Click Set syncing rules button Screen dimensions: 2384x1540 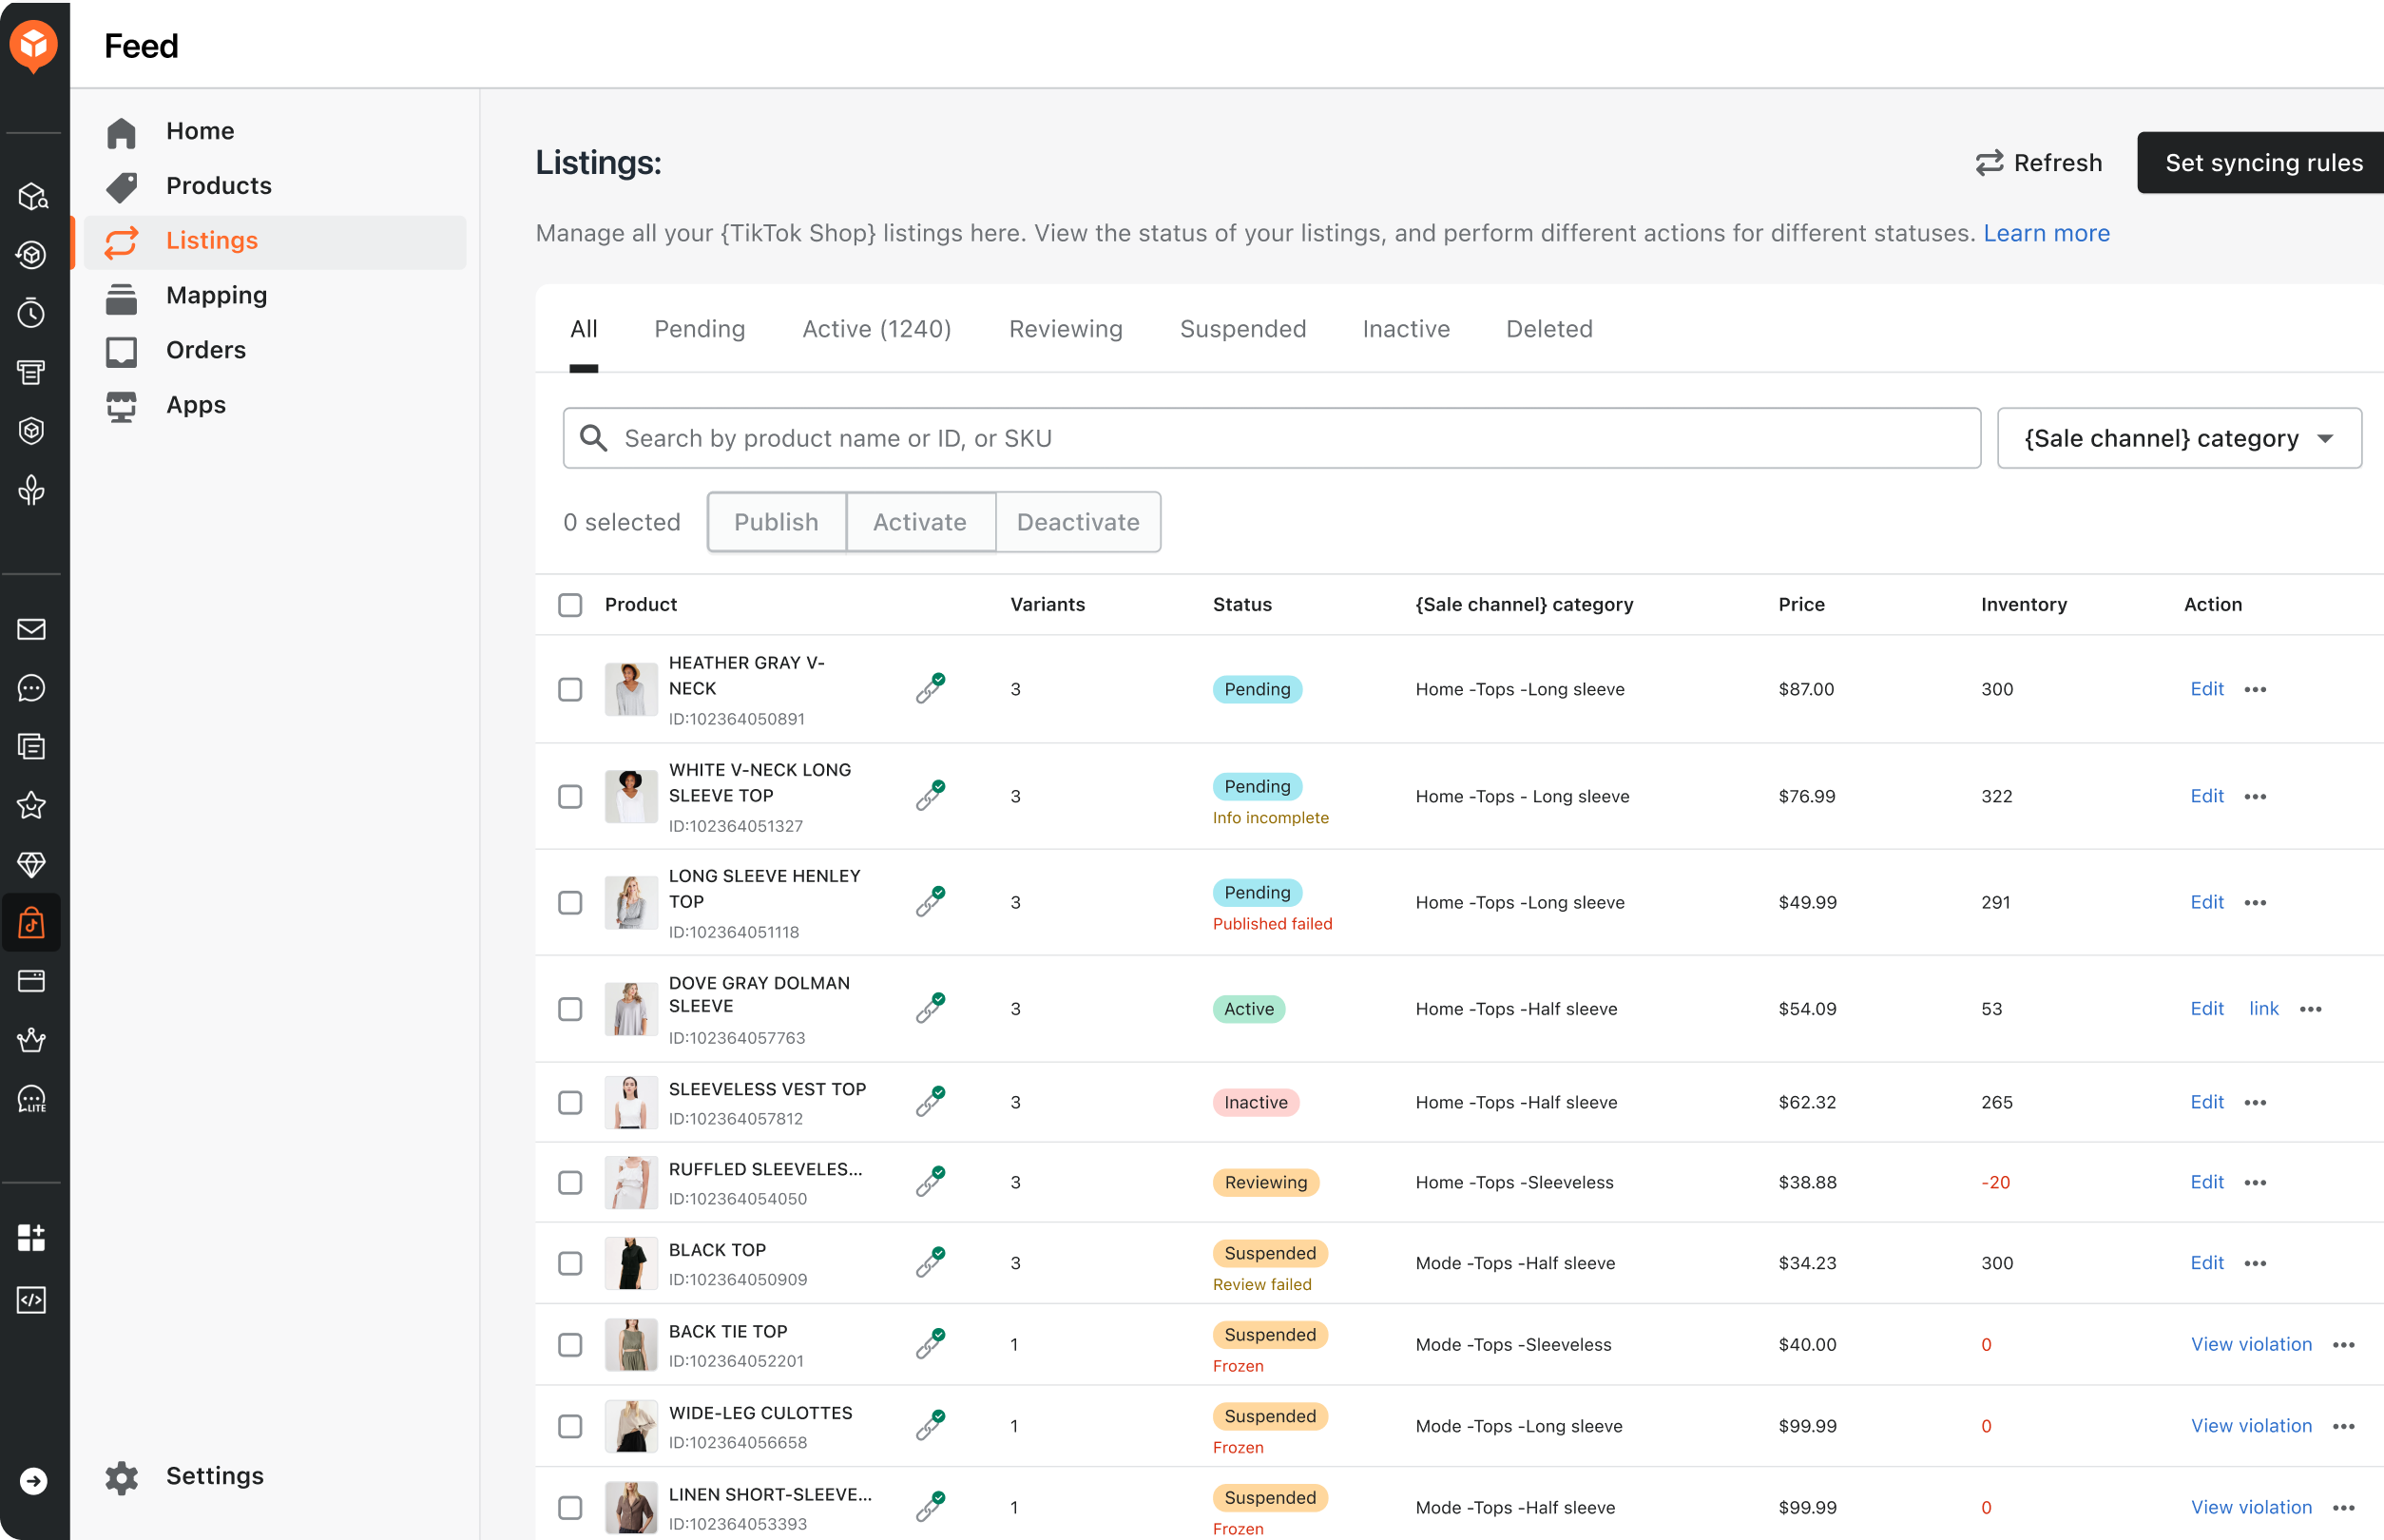[2262, 162]
